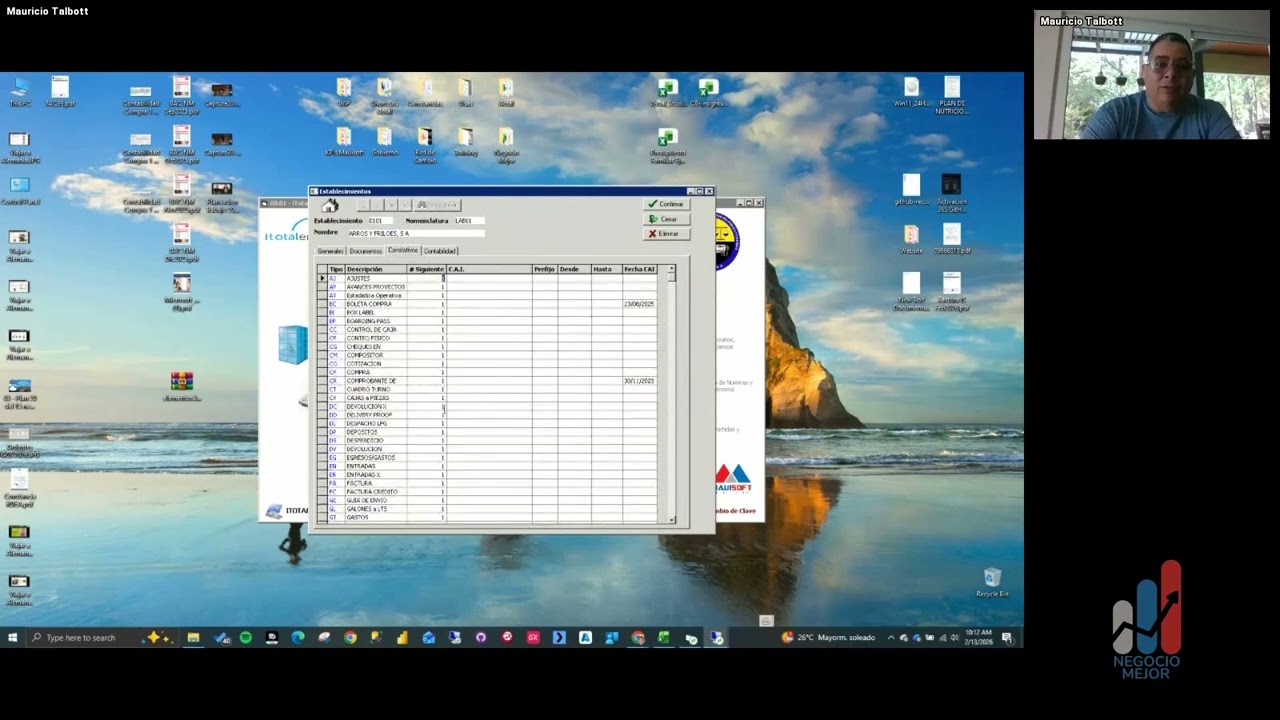Viewport: 1280px width, 720px height.
Task: Select the Correlativos tab
Action: [403, 250]
